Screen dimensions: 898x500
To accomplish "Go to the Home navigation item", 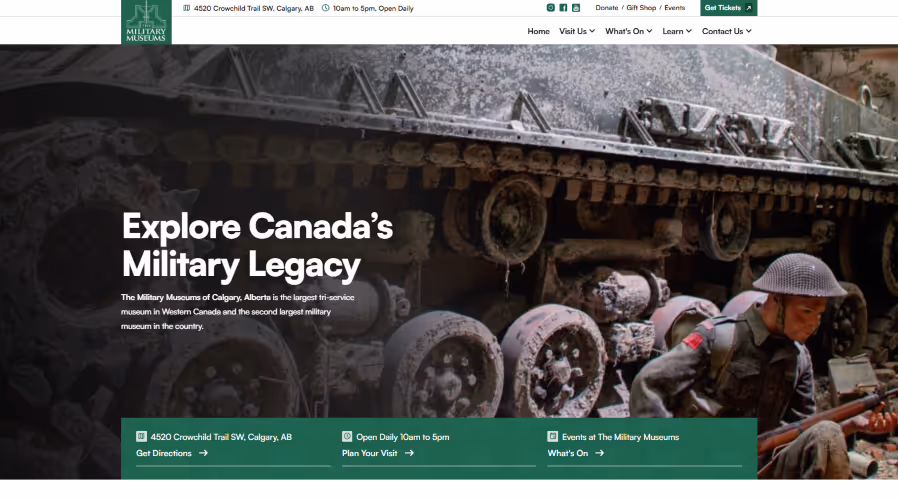I will 538,31.
